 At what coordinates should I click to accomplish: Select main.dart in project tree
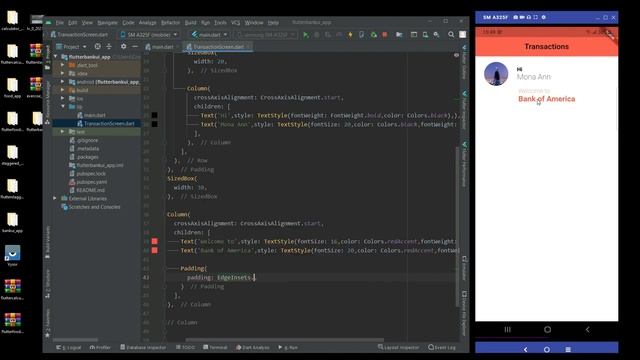tap(94, 115)
